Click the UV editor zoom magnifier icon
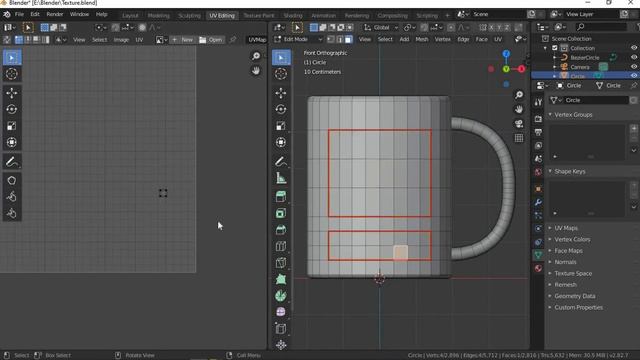This screenshot has width=640, height=360. [256, 56]
